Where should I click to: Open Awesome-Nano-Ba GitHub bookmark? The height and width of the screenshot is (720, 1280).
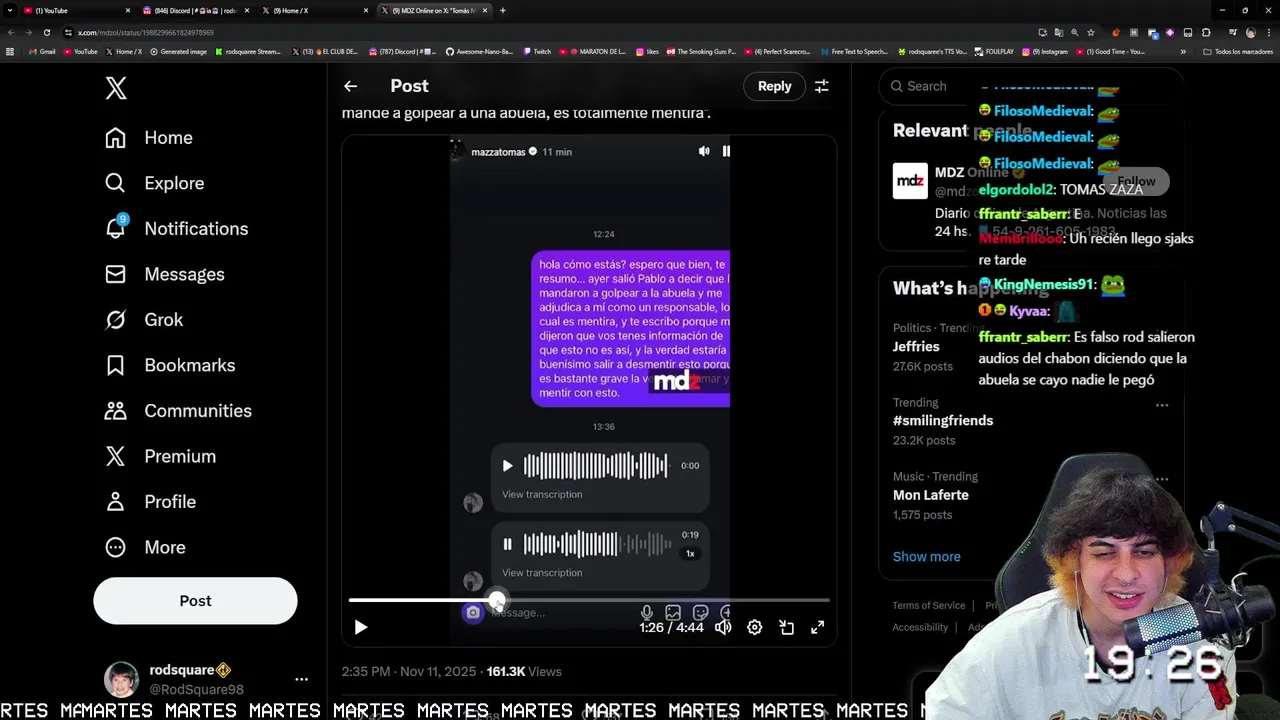point(479,51)
